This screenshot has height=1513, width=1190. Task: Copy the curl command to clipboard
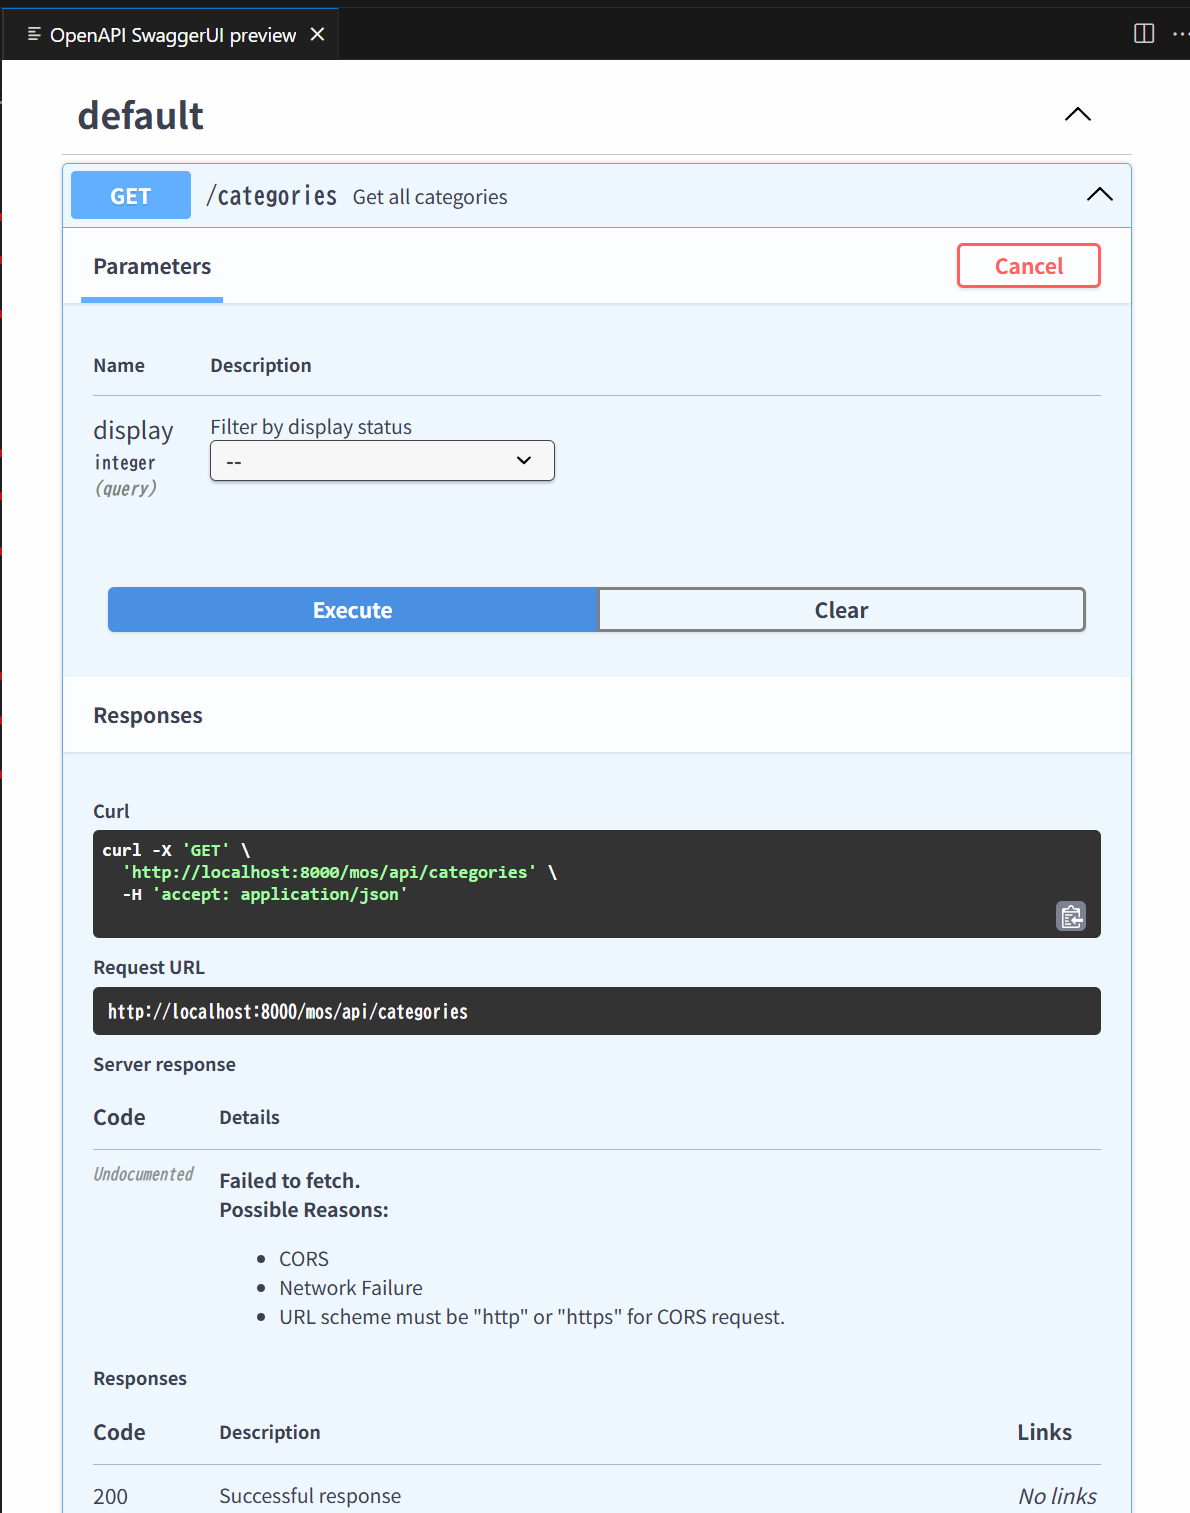click(1071, 916)
